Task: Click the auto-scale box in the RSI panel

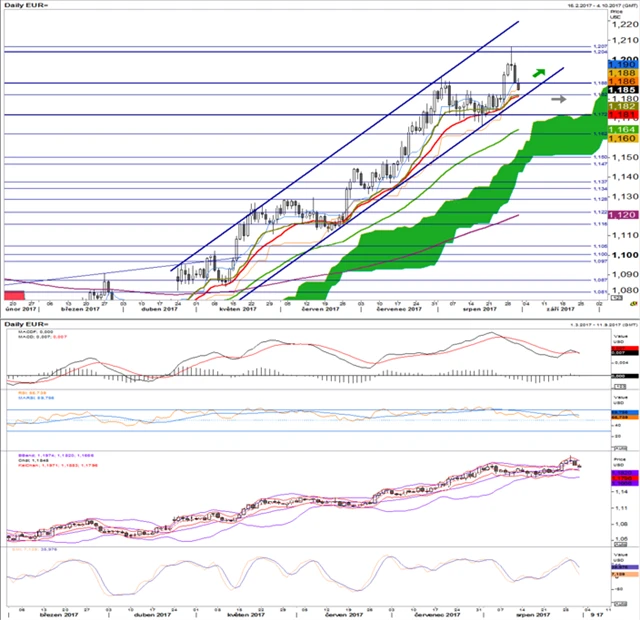Action: tap(620, 448)
